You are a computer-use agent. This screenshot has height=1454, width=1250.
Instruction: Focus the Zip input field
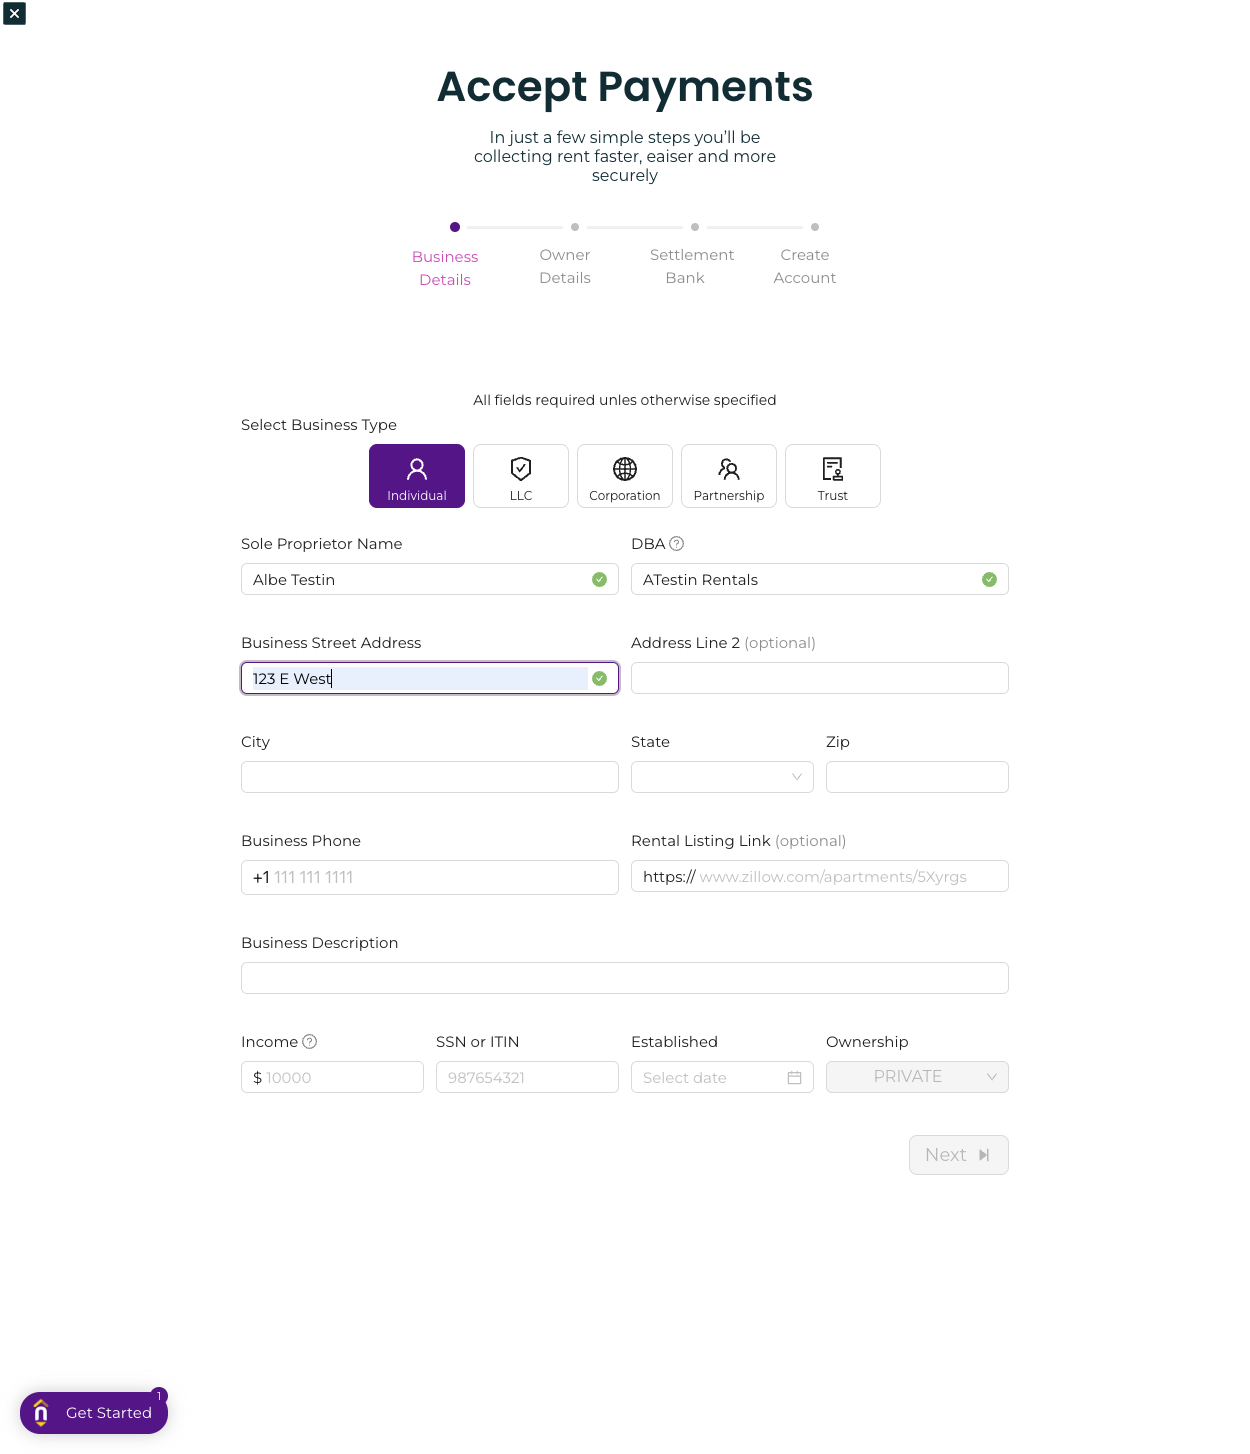point(917,777)
